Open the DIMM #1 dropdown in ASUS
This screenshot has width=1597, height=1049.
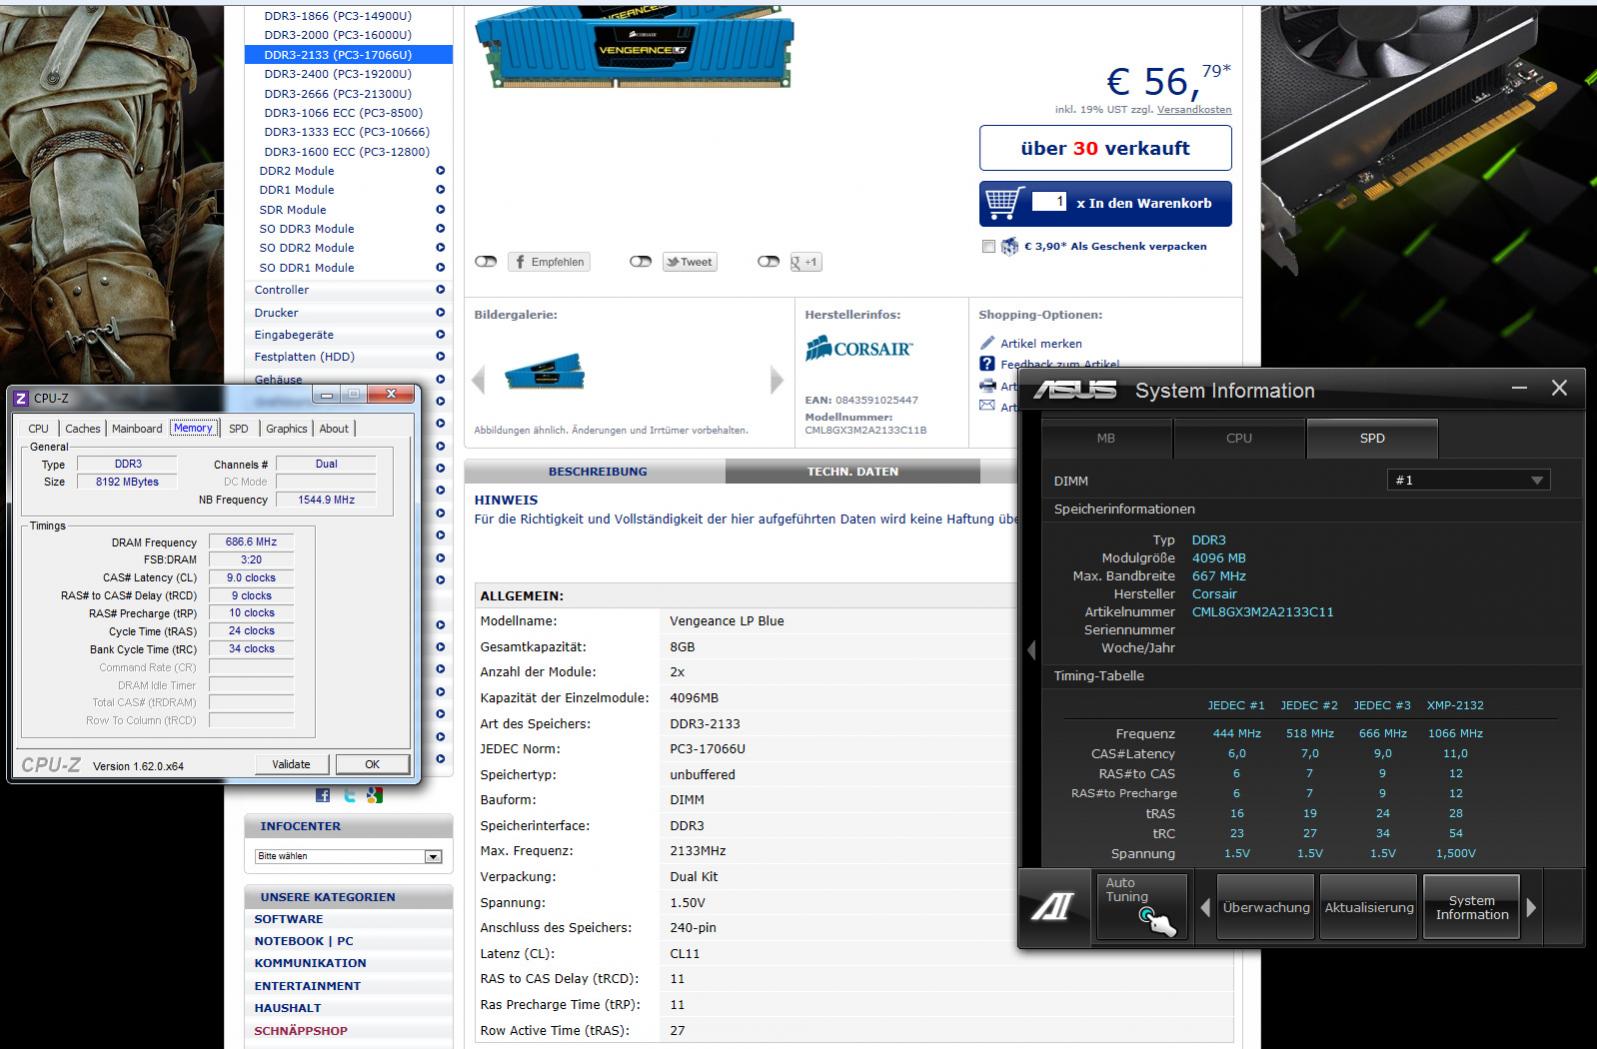1468,480
